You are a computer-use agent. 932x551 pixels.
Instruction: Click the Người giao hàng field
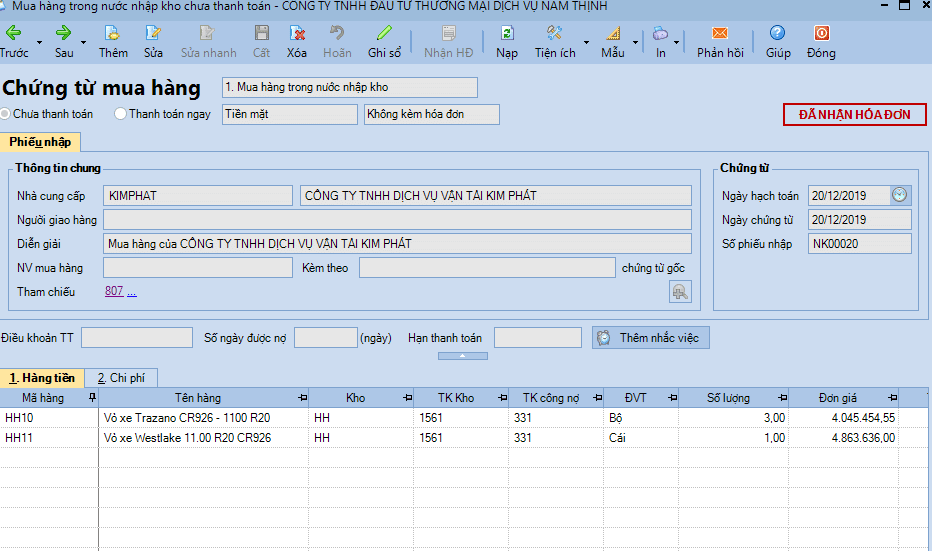(397, 219)
